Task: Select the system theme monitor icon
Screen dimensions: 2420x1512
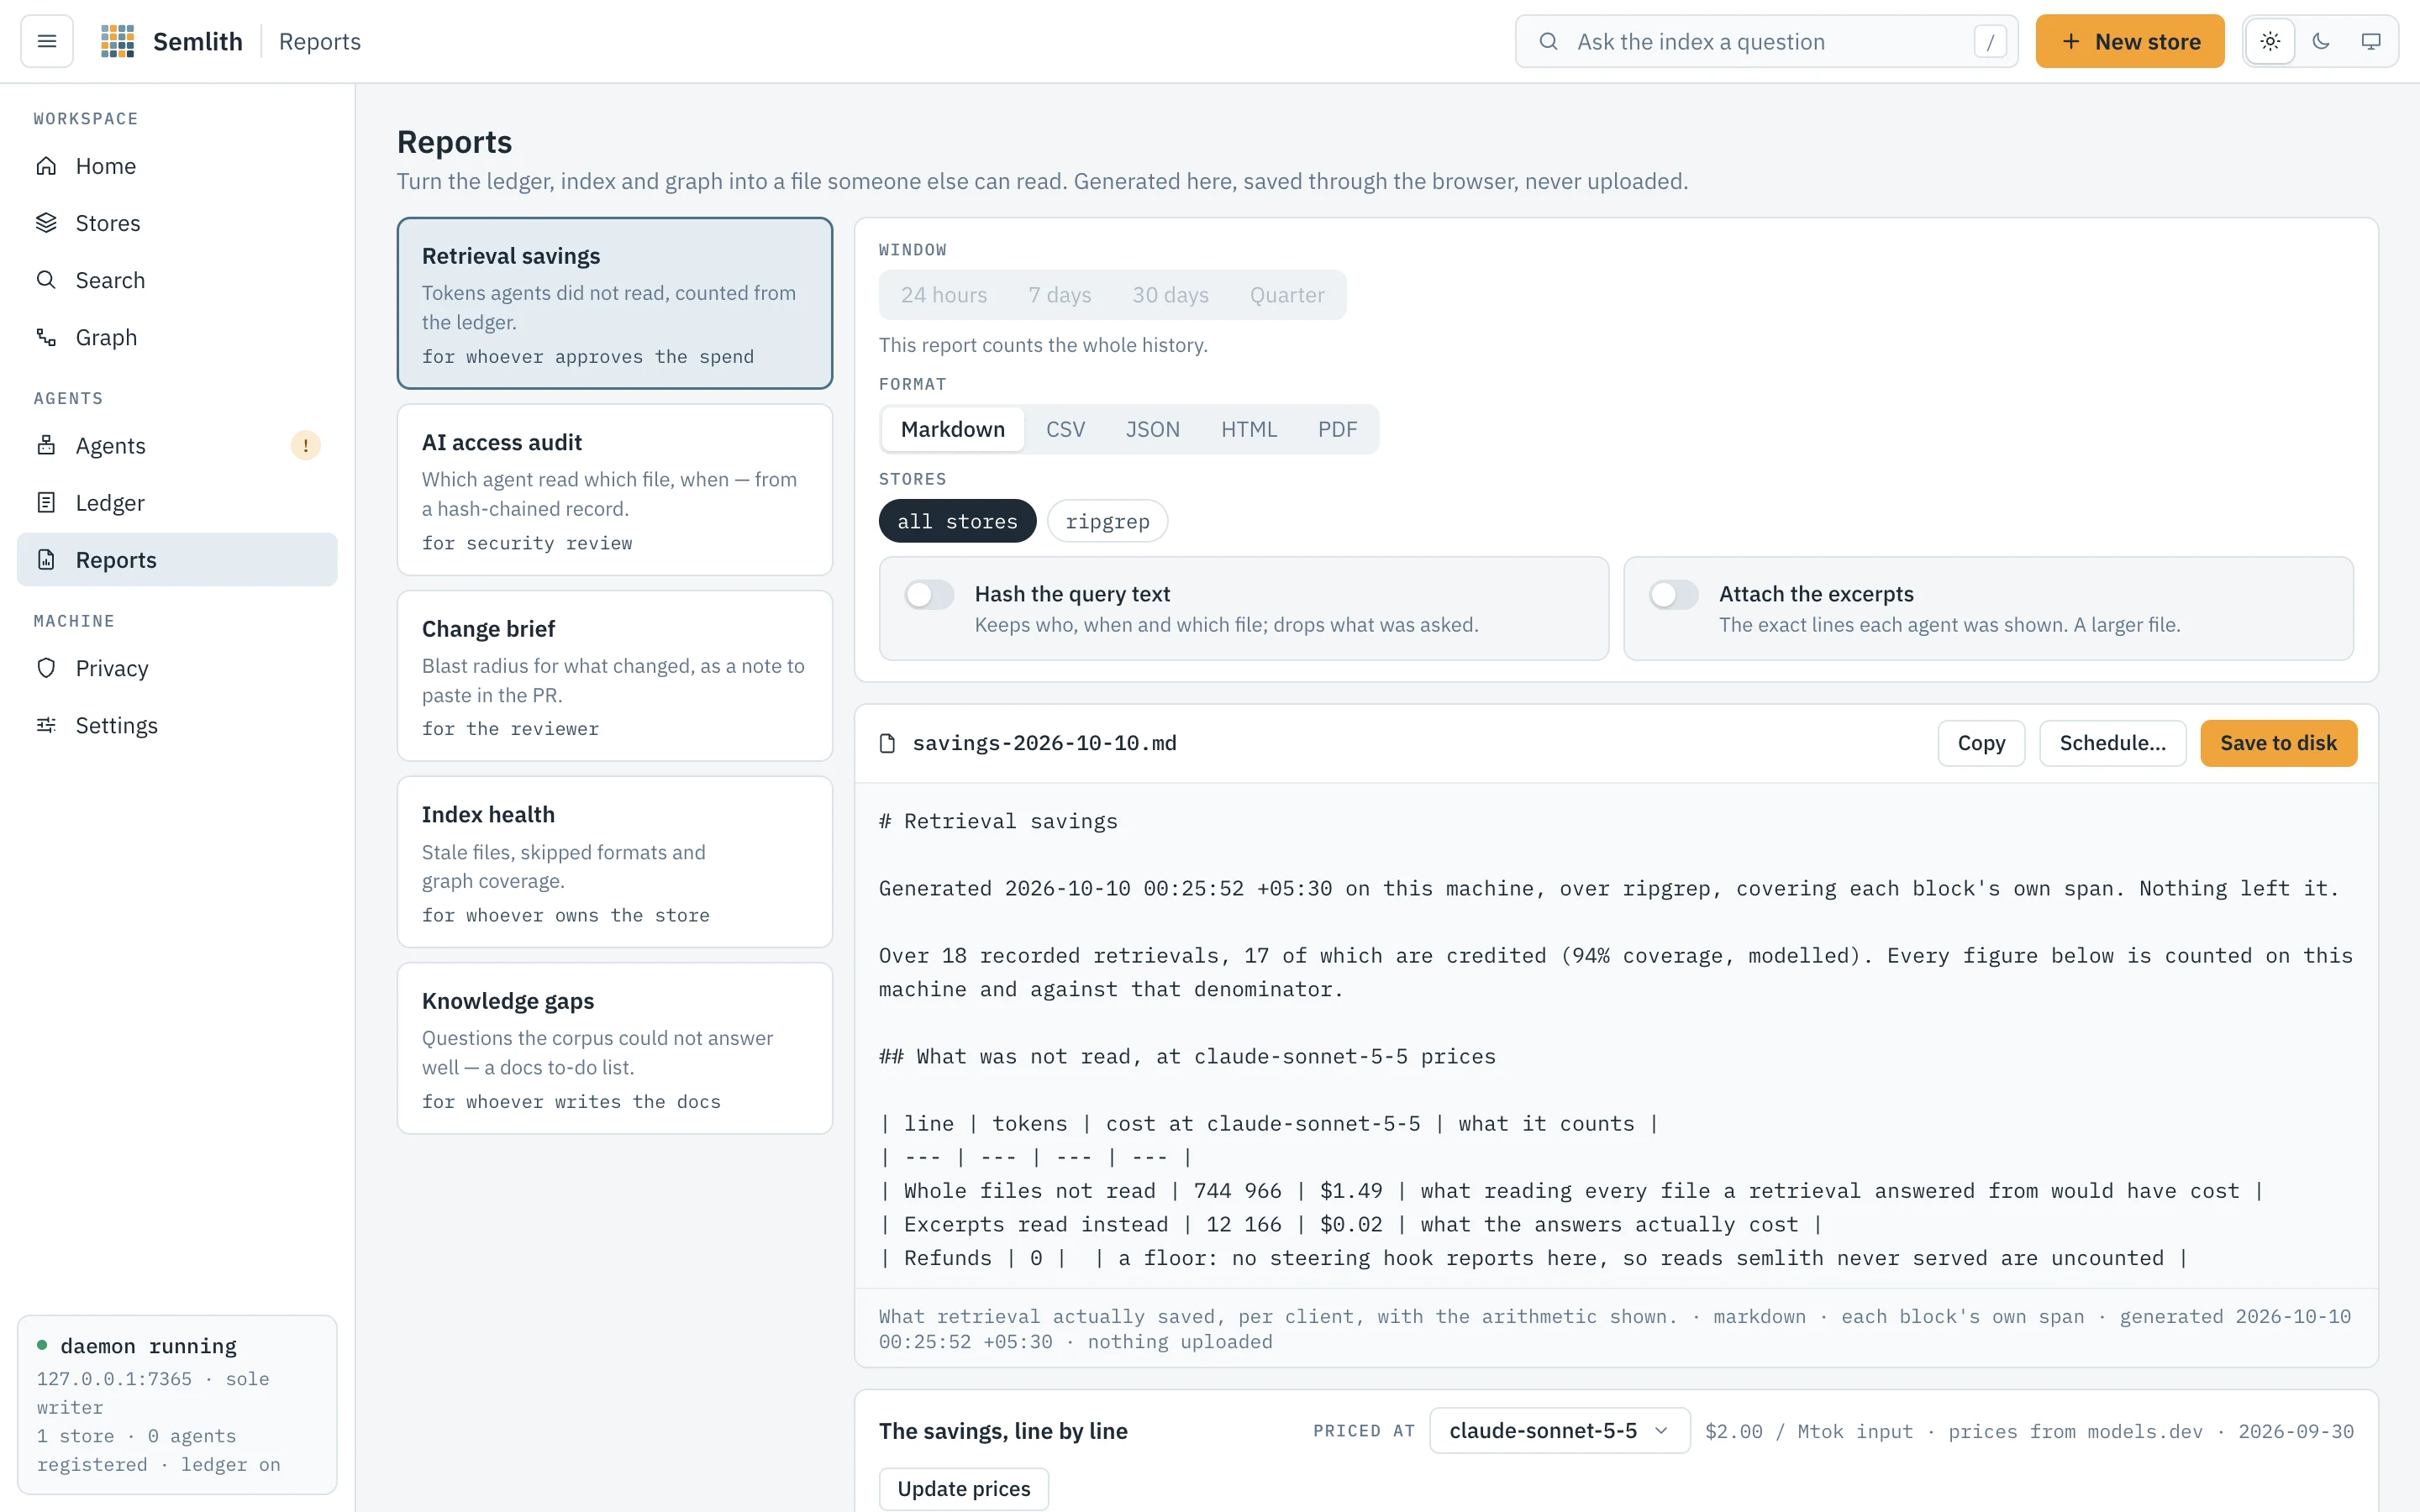Action: coord(2371,41)
